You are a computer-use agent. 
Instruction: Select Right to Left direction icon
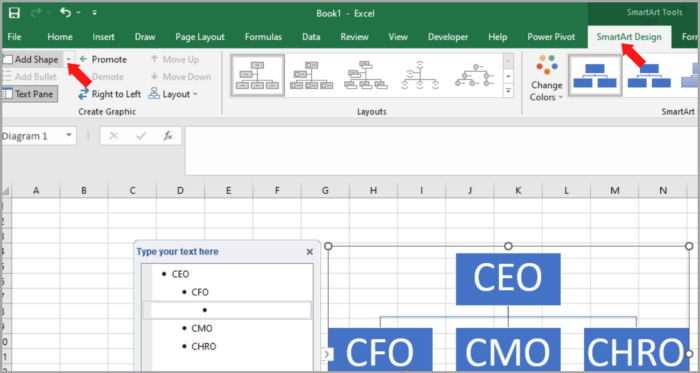point(83,94)
